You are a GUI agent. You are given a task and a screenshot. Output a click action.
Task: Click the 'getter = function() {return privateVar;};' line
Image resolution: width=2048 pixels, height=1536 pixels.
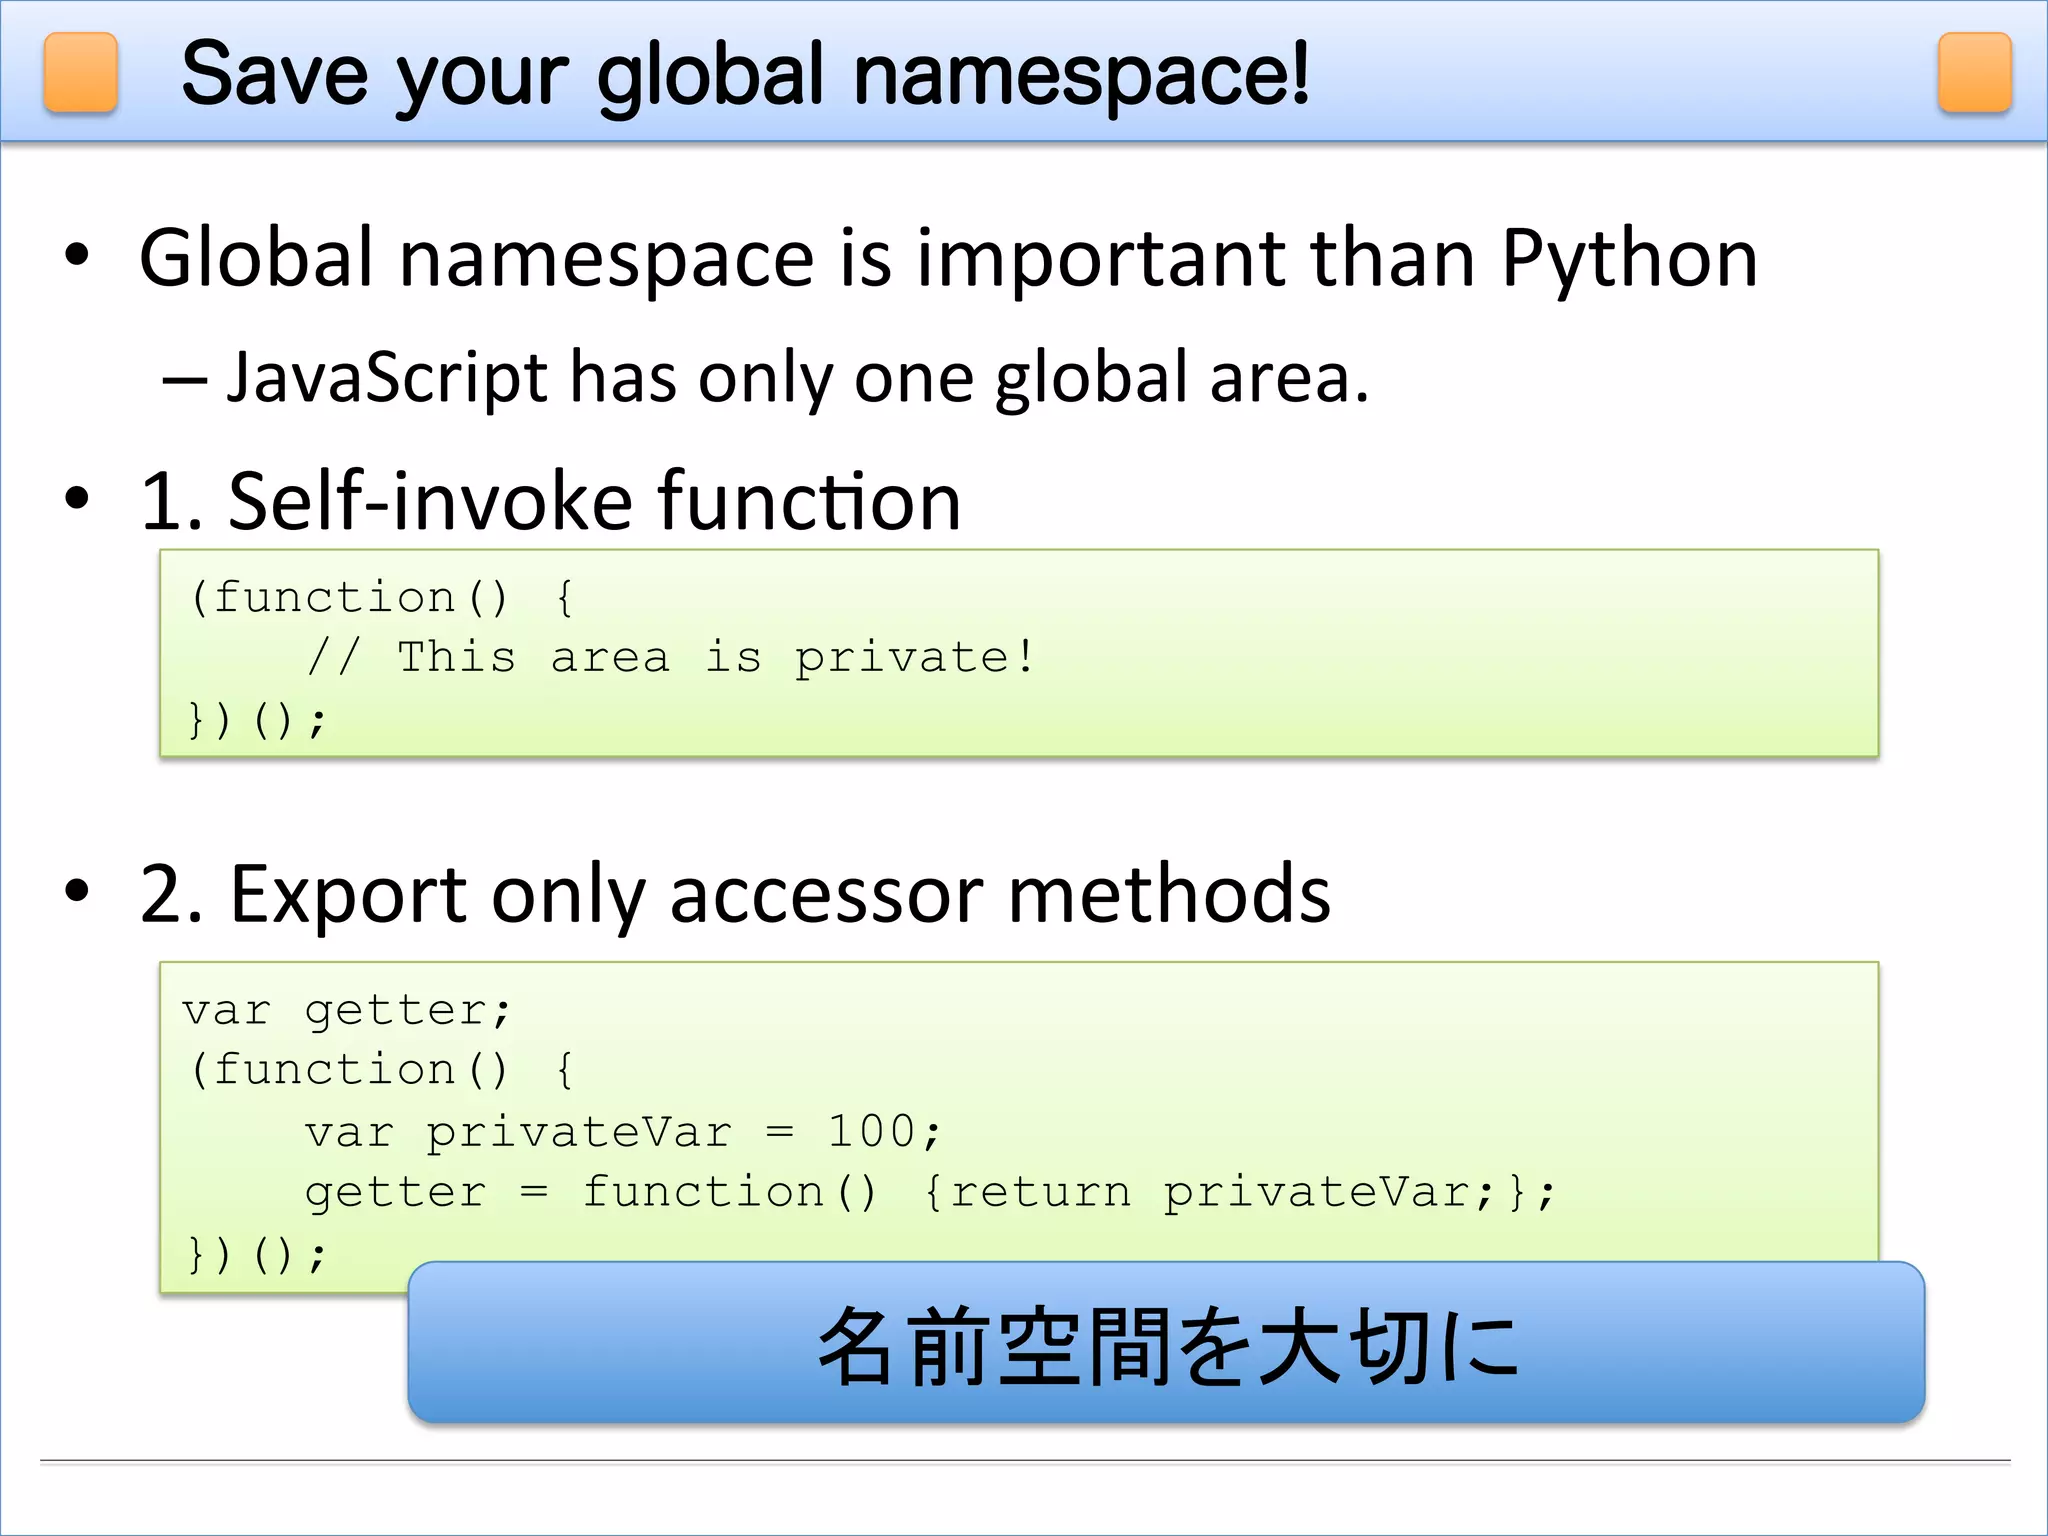[931, 1192]
